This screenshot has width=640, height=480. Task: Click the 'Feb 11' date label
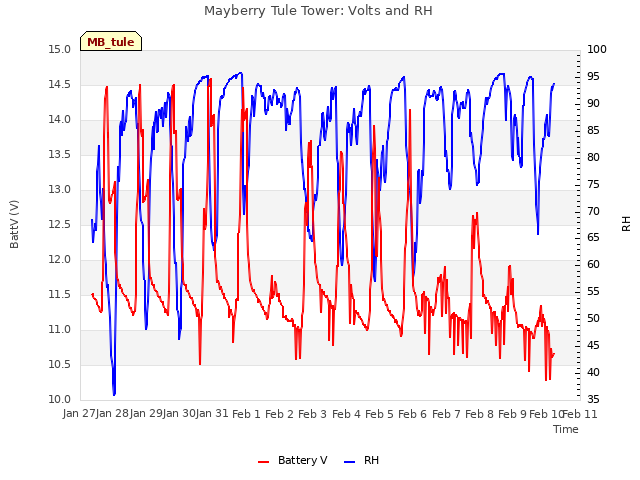(580, 414)
